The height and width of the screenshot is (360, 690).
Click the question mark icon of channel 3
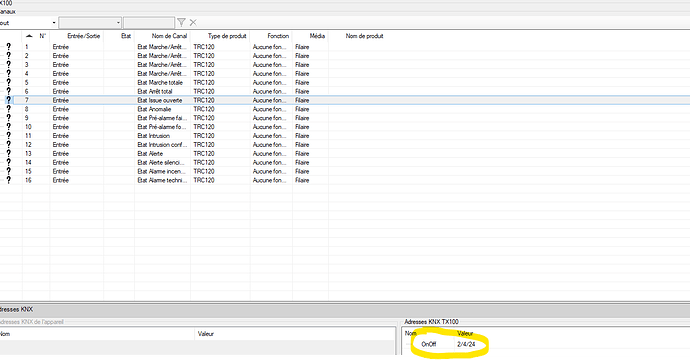click(8, 64)
